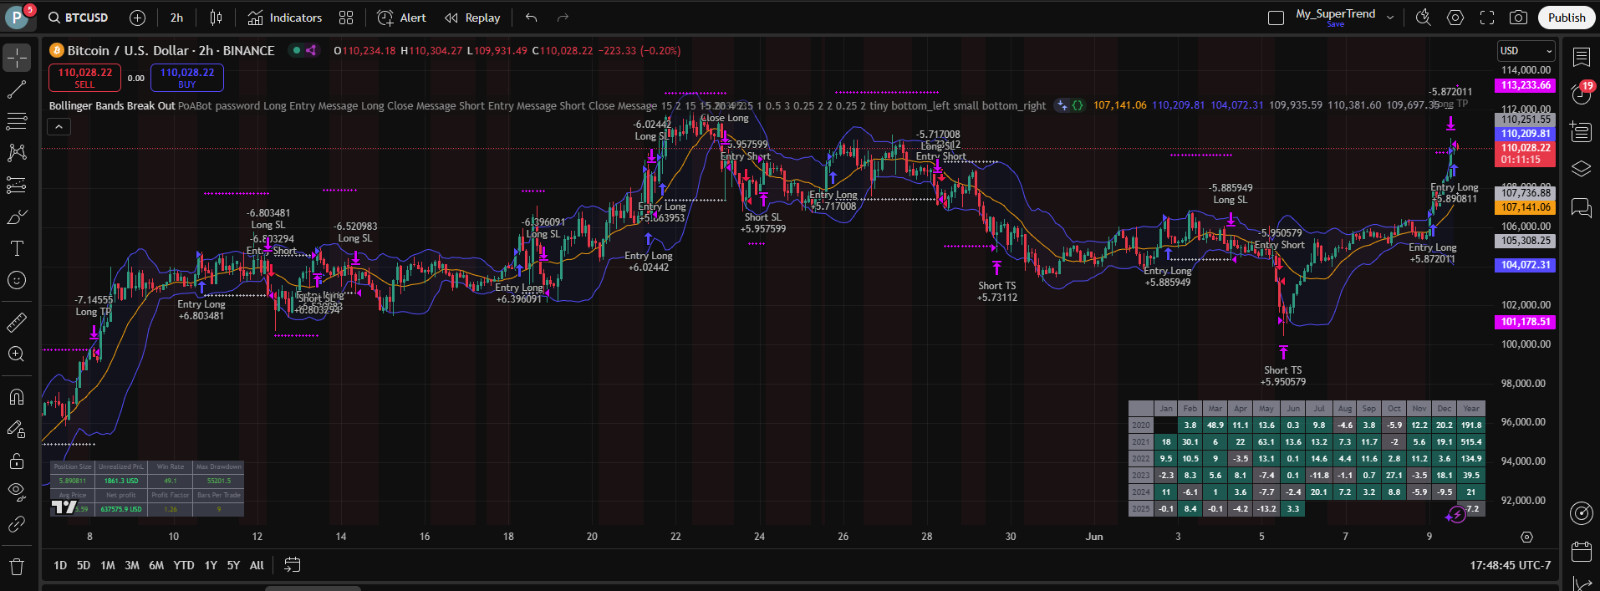Collapse the indicator legend chevron
Screen dimensions: 1600x591
click(x=59, y=127)
